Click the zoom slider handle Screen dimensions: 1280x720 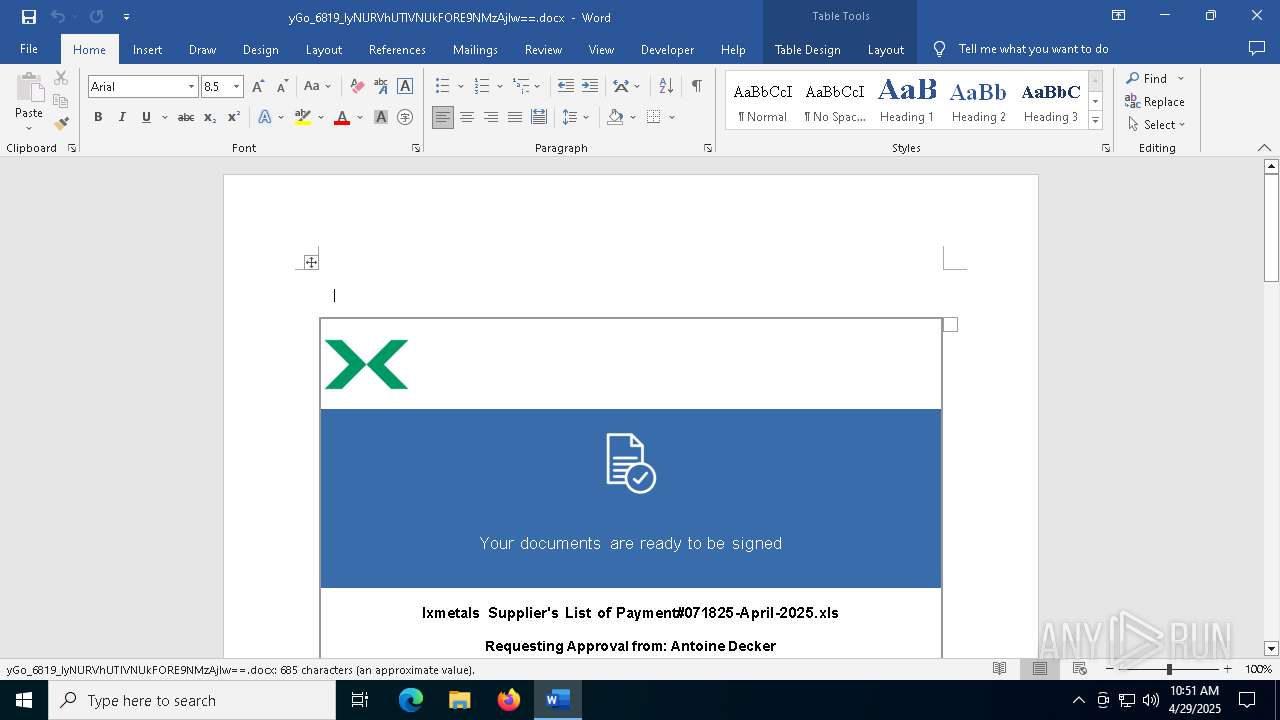pos(1169,669)
